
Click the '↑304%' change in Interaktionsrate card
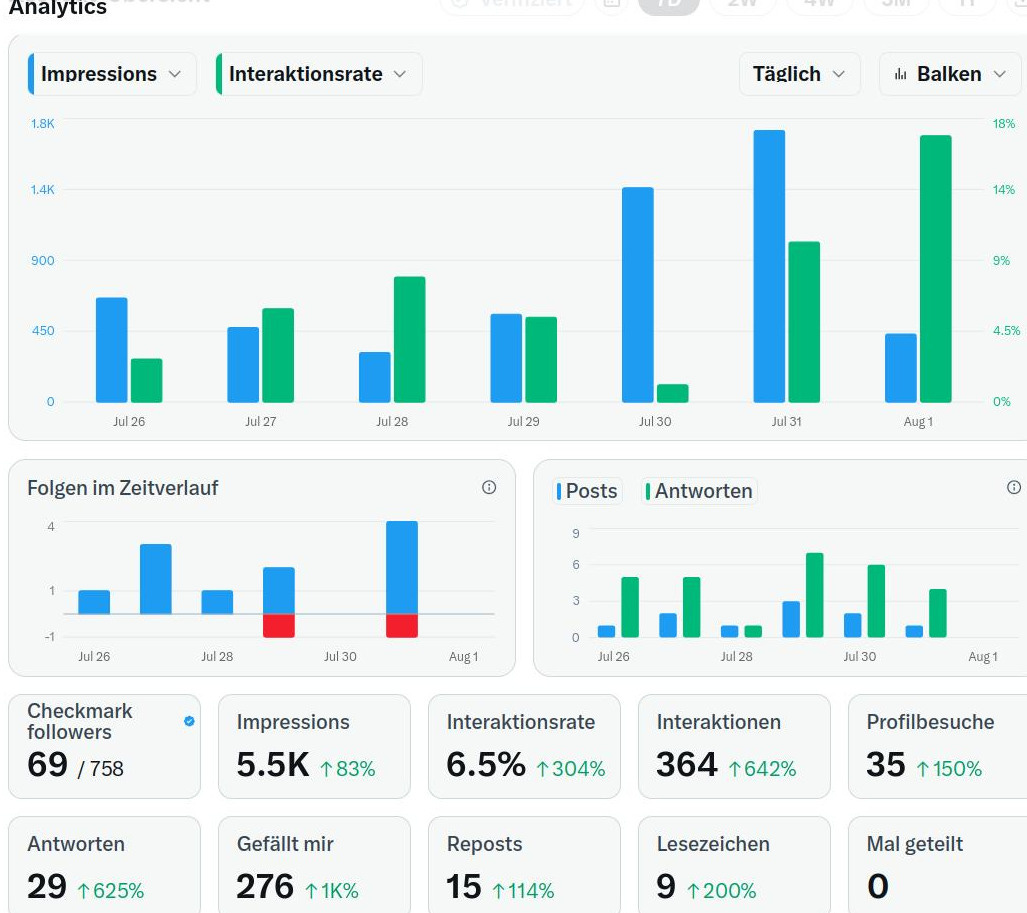(570, 768)
